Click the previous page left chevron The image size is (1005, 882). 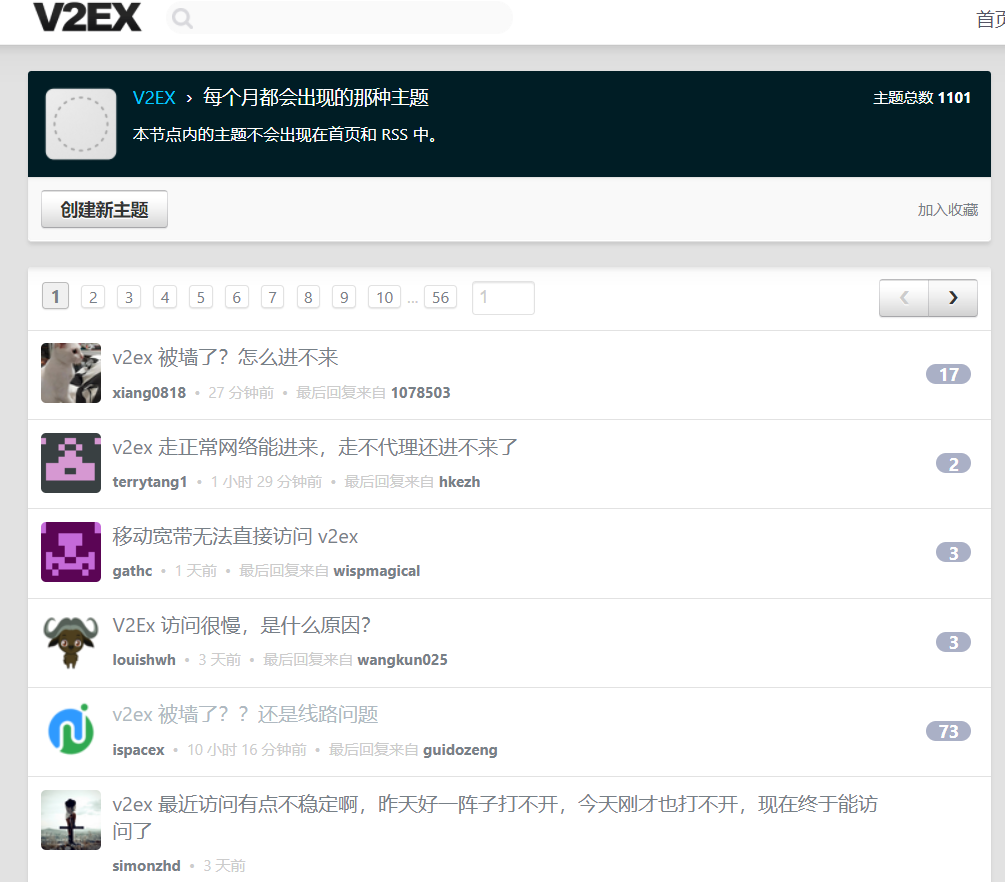(904, 298)
